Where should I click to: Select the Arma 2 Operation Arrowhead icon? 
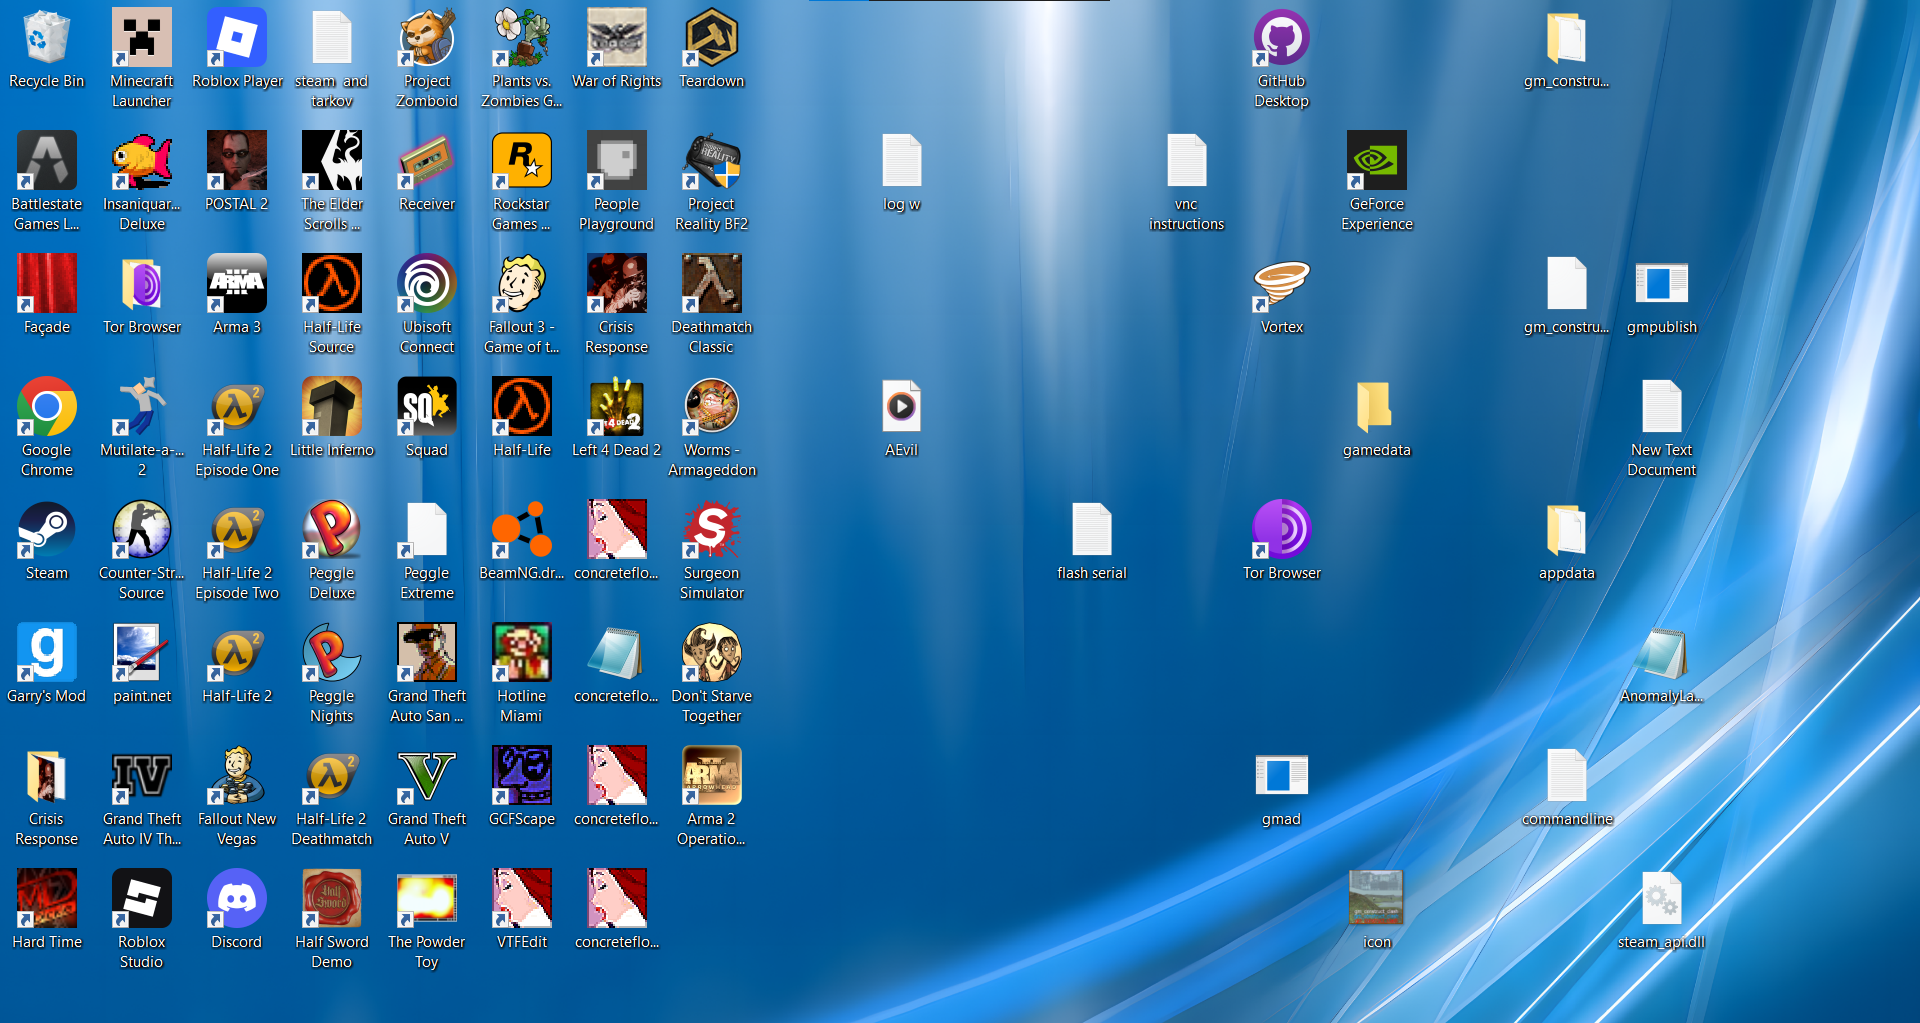click(x=712, y=775)
